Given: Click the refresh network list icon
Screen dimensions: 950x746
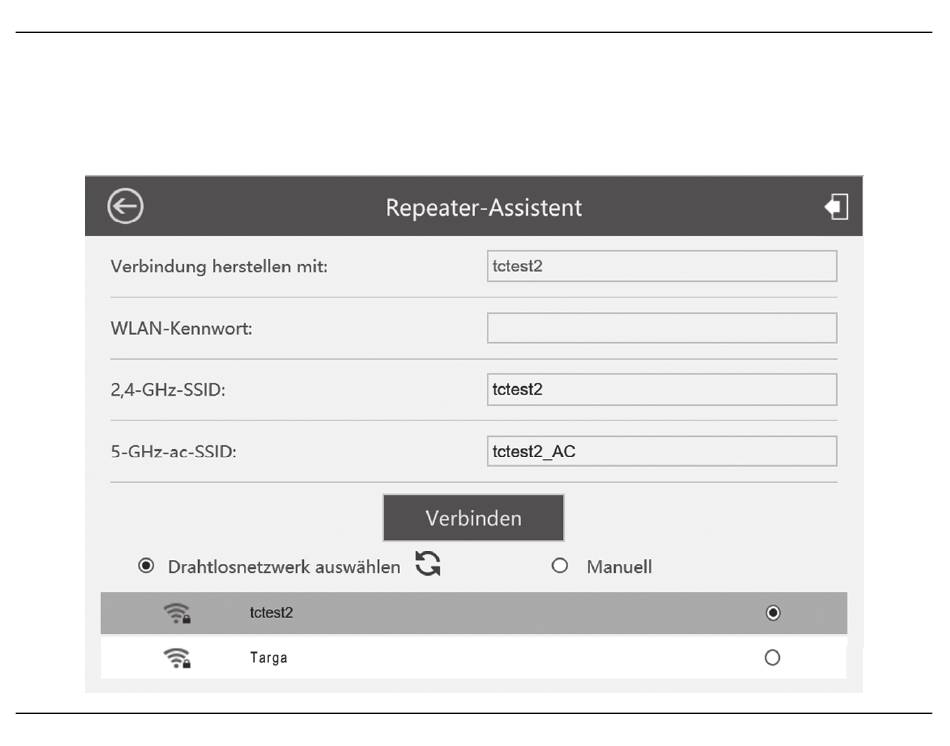Looking at the screenshot, I should click(428, 564).
